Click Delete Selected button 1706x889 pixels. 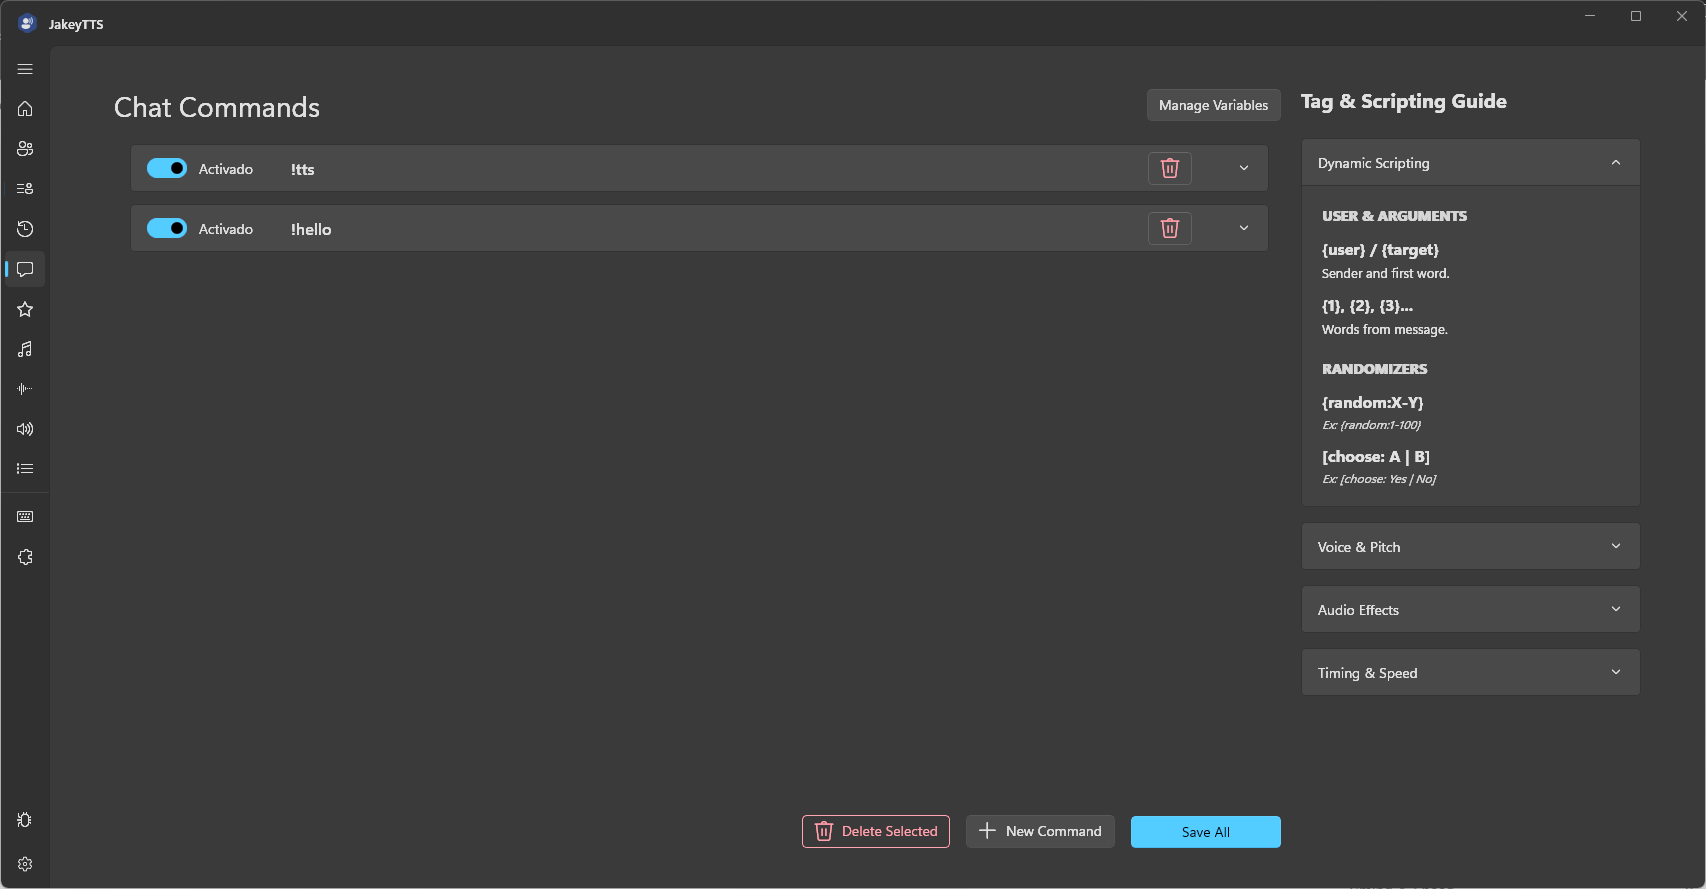pos(876,831)
